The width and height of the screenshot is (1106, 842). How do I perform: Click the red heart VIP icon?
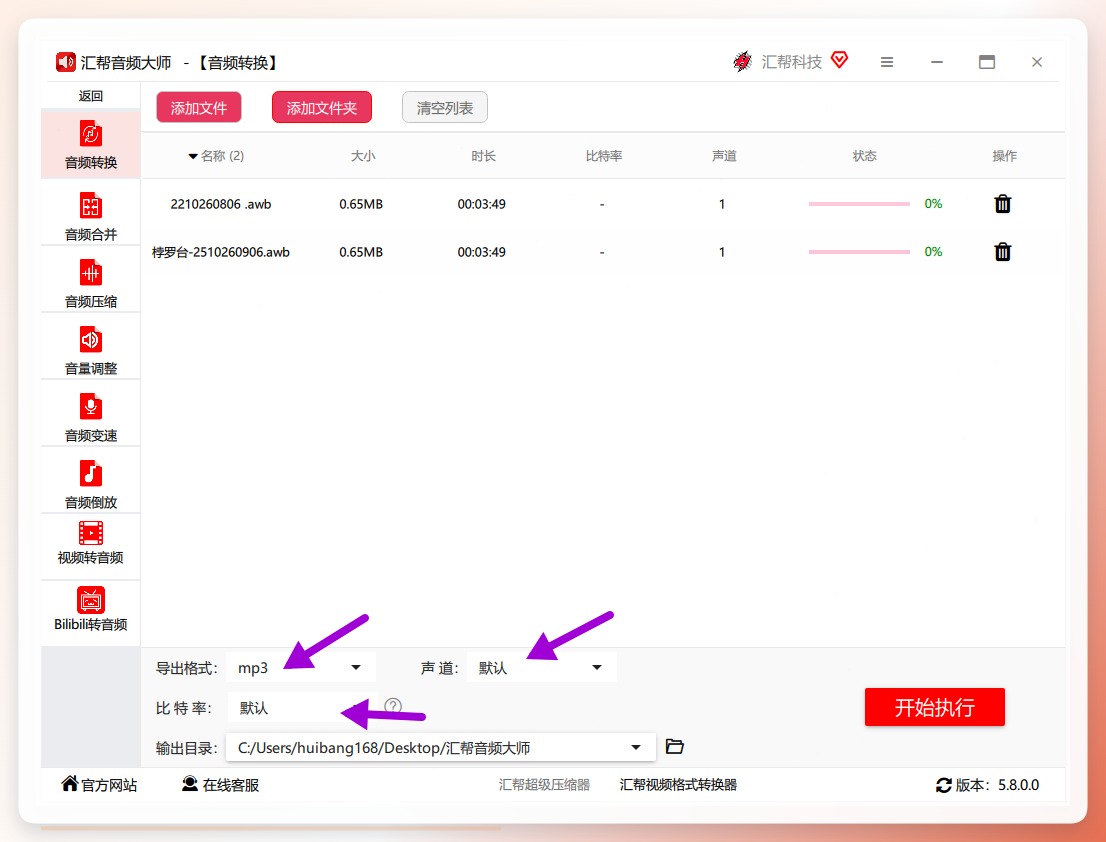[x=839, y=60]
